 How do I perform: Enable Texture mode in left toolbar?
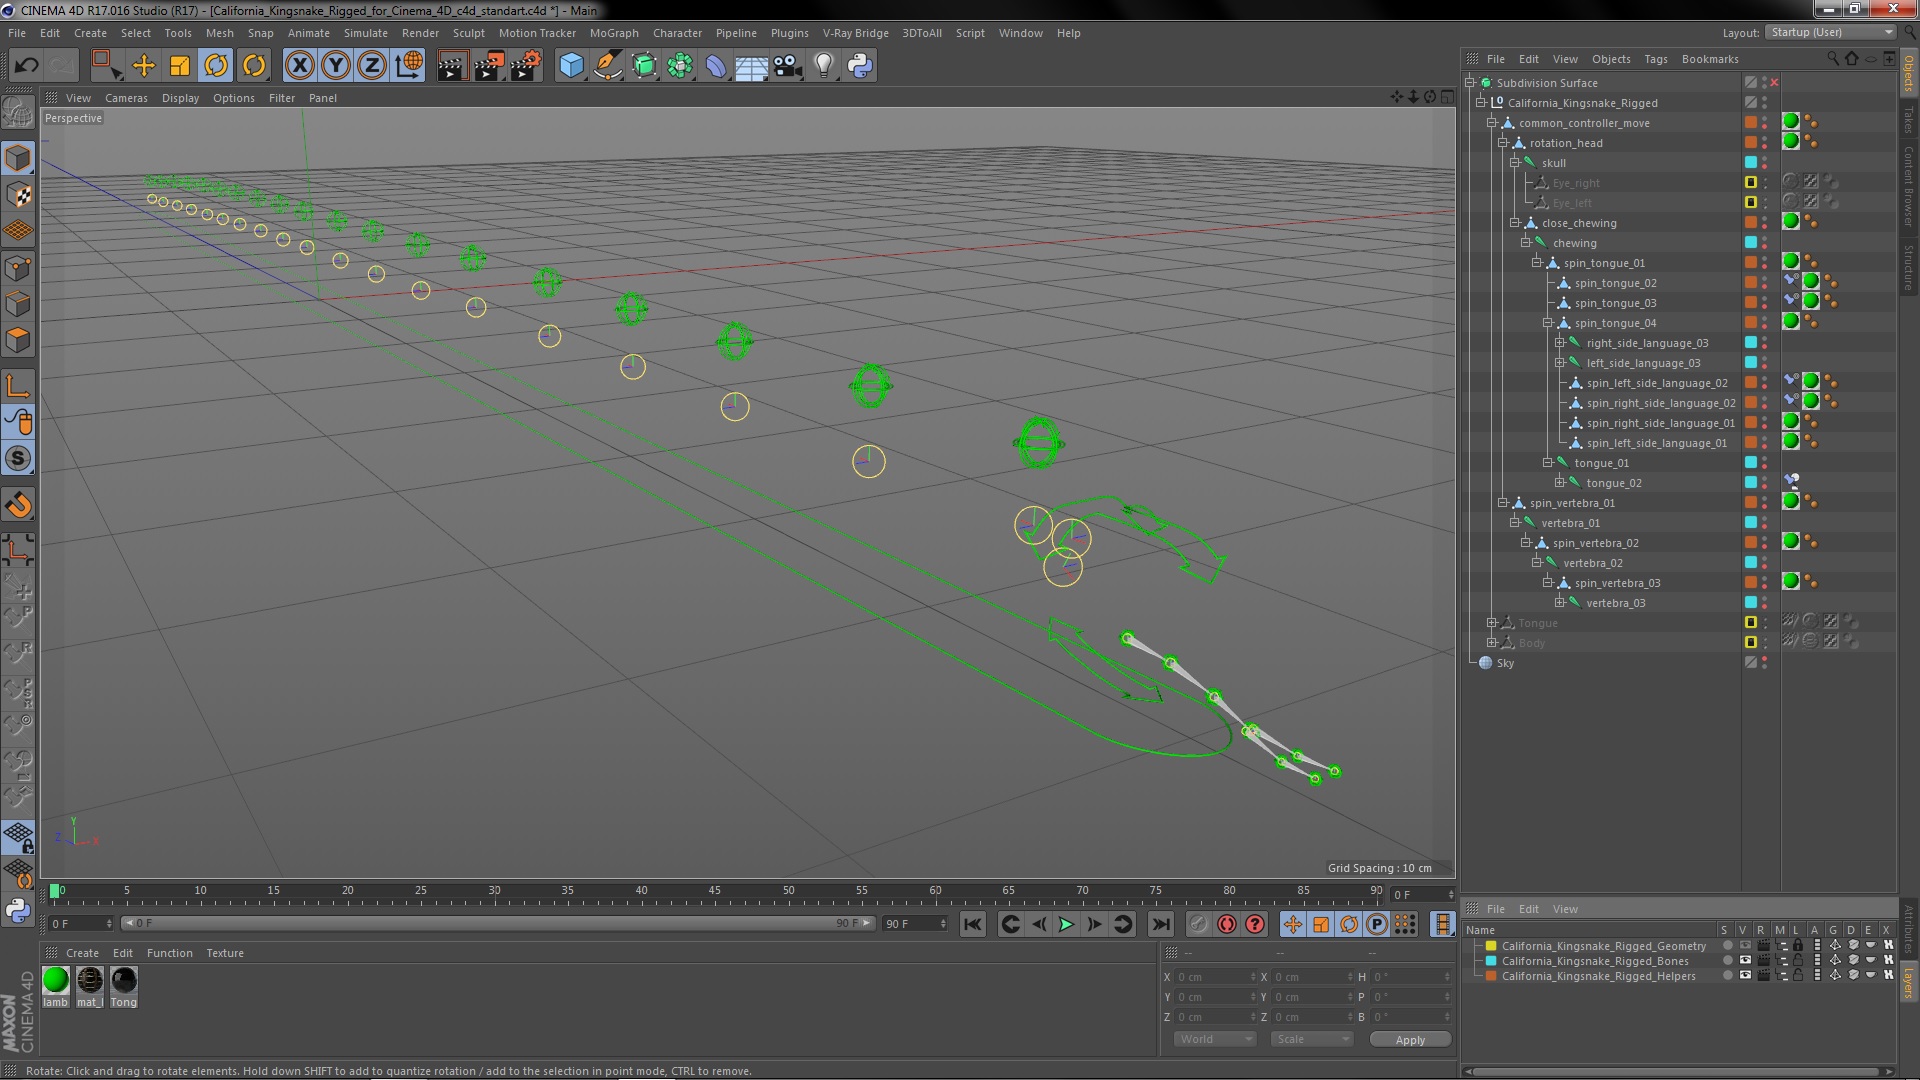[x=18, y=195]
